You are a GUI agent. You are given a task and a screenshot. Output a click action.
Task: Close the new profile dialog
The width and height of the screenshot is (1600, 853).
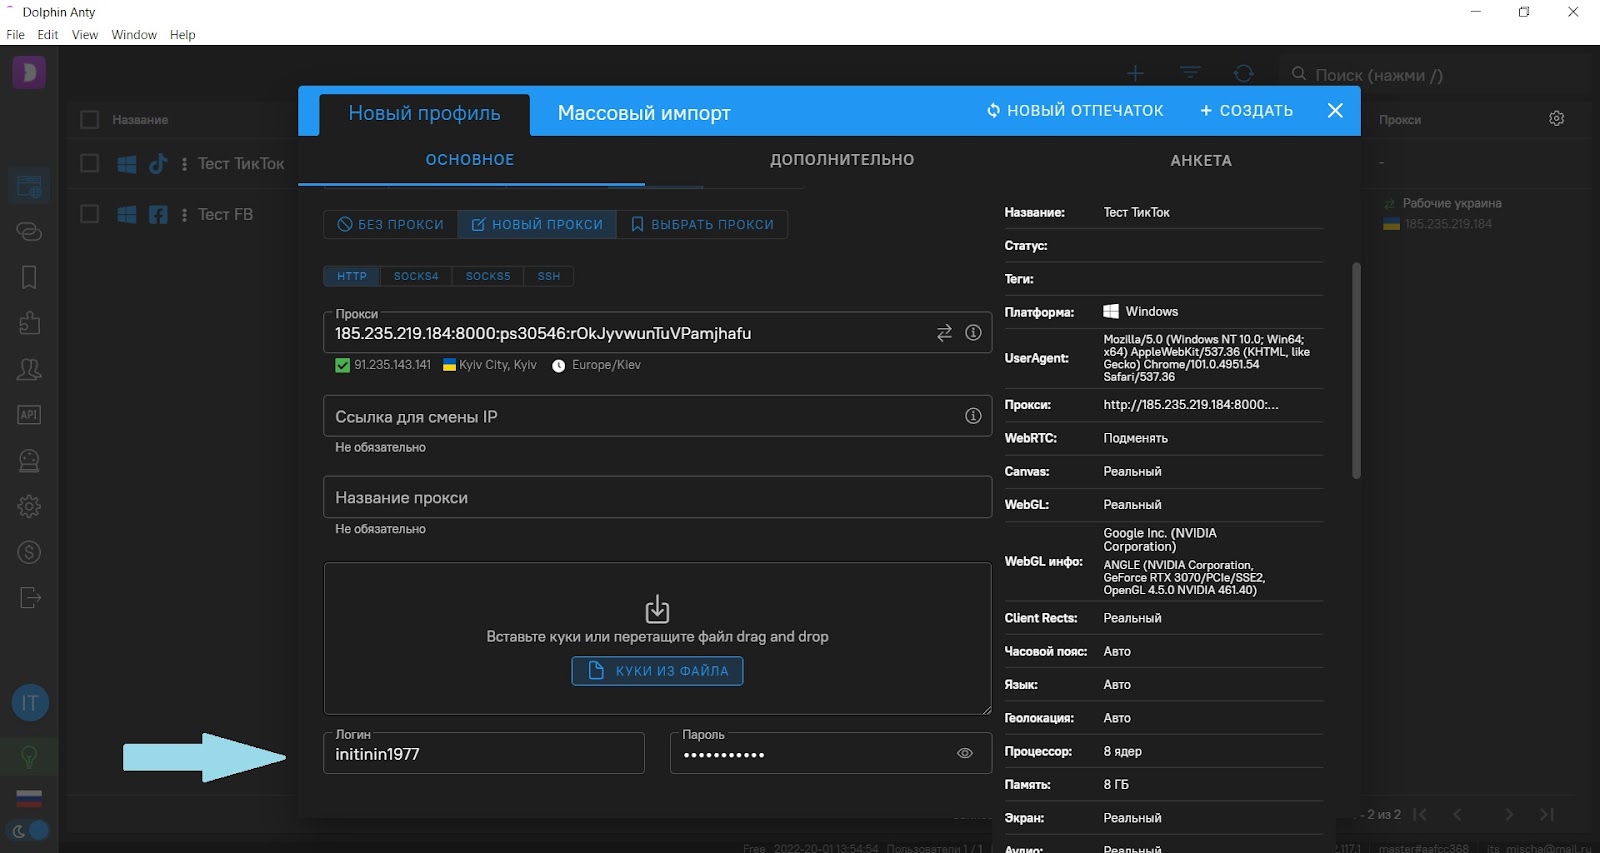(1335, 111)
